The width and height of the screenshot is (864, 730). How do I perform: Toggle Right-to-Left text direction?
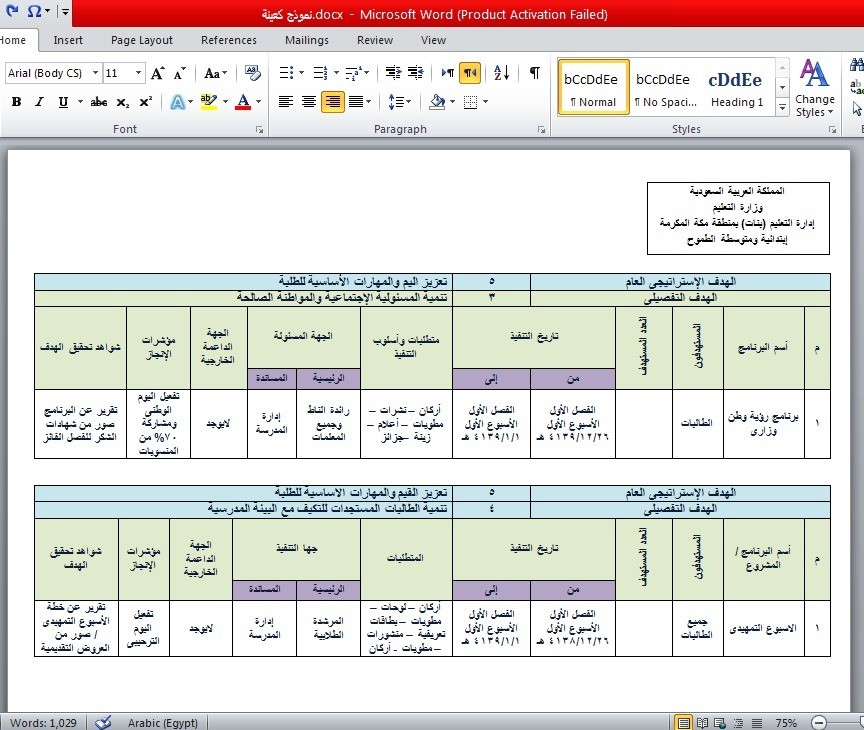[x=470, y=73]
